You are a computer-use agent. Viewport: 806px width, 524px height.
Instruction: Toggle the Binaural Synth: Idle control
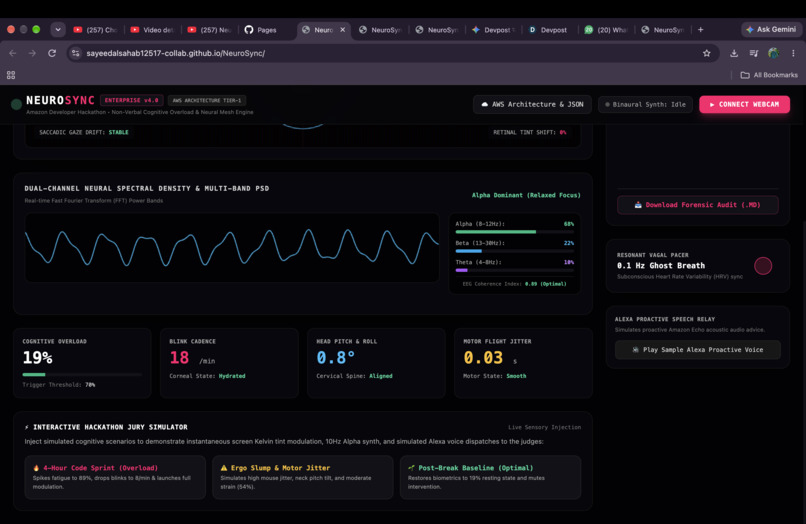(x=645, y=104)
